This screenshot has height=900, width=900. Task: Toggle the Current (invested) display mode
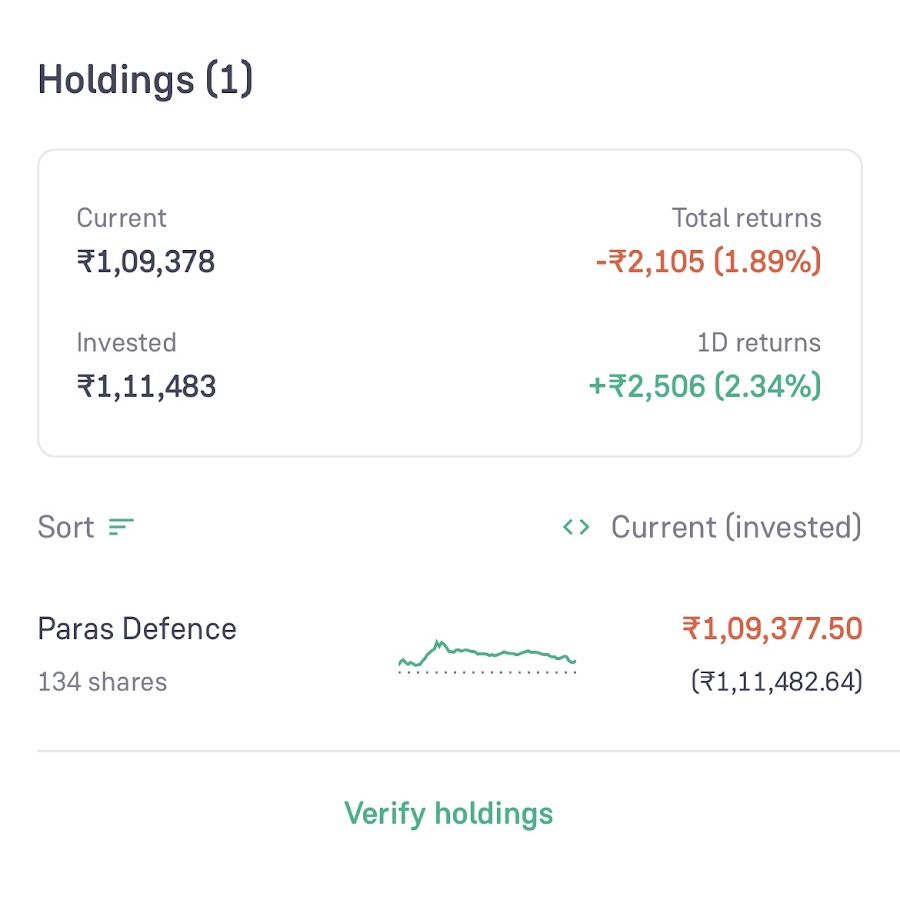pos(735,527)
